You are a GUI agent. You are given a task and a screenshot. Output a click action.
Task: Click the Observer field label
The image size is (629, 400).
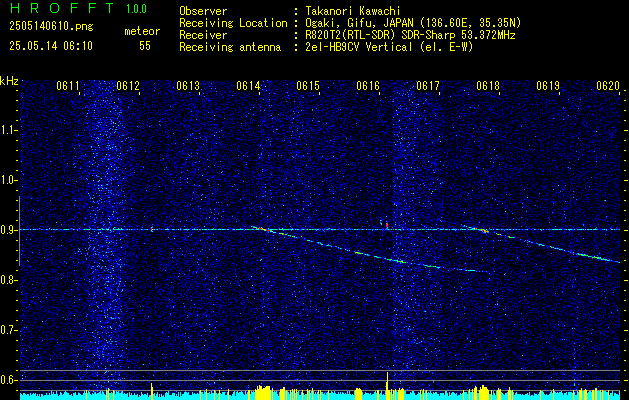click(203, 11)
